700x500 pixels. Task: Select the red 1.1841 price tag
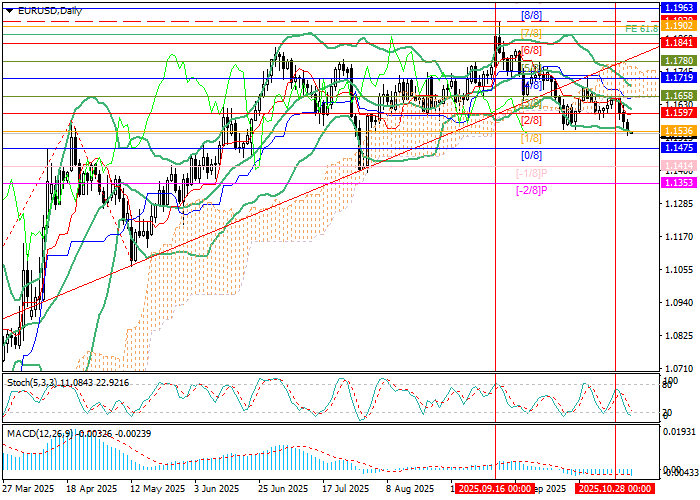(x=678, y=43)
